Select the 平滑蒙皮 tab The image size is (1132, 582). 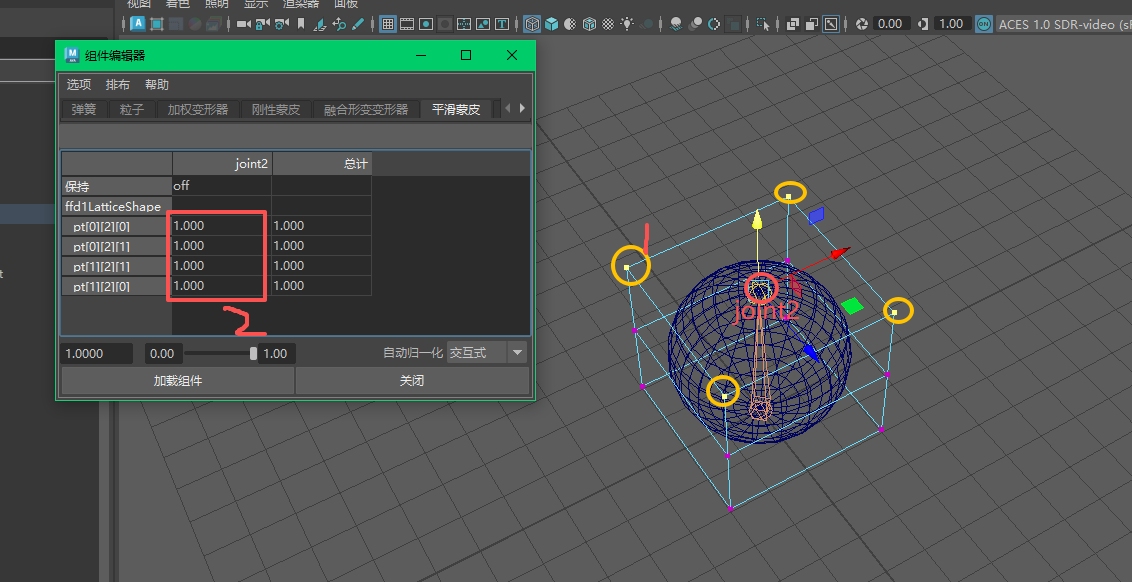pos(456,110)
